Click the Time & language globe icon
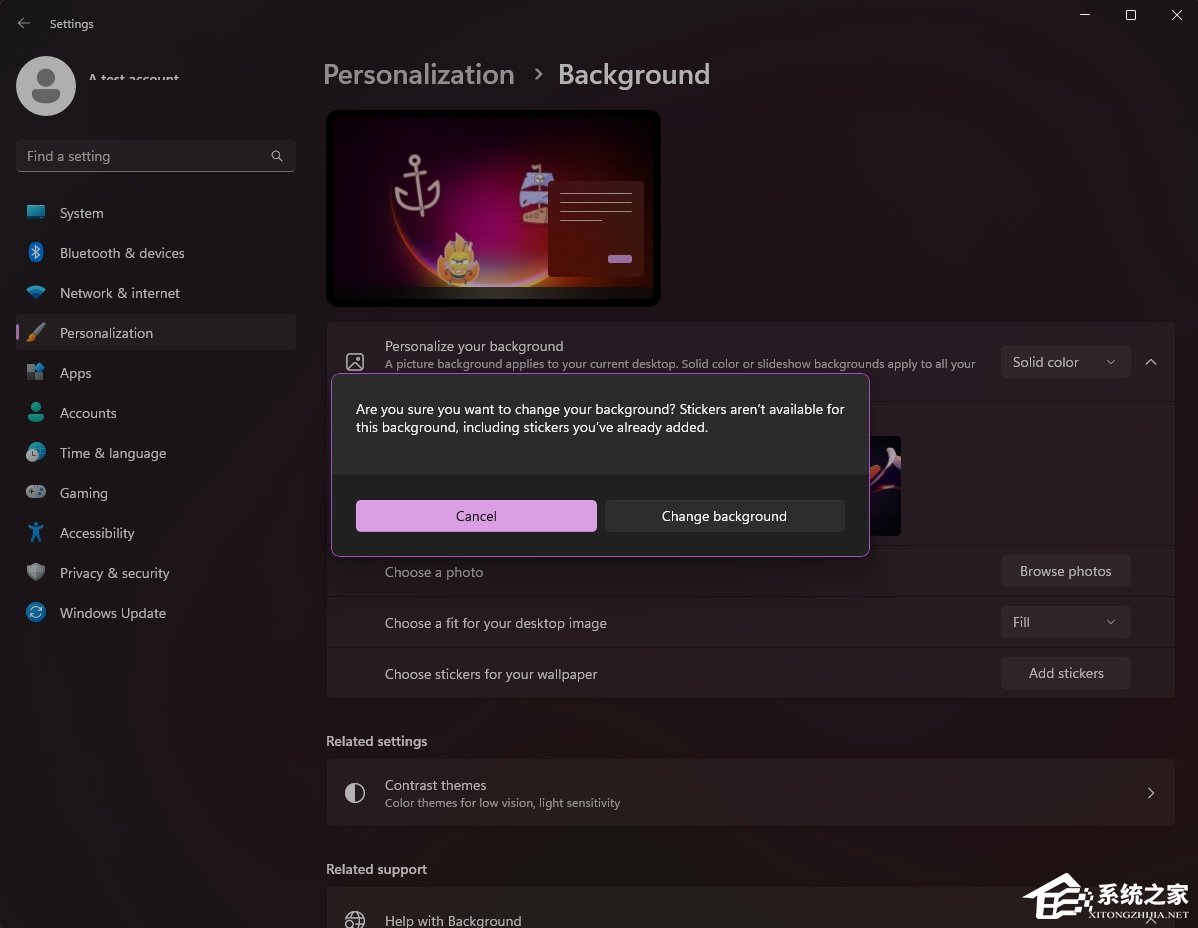Image resolution: width=1198 pixels, height=928 pixels. point(36,452)
